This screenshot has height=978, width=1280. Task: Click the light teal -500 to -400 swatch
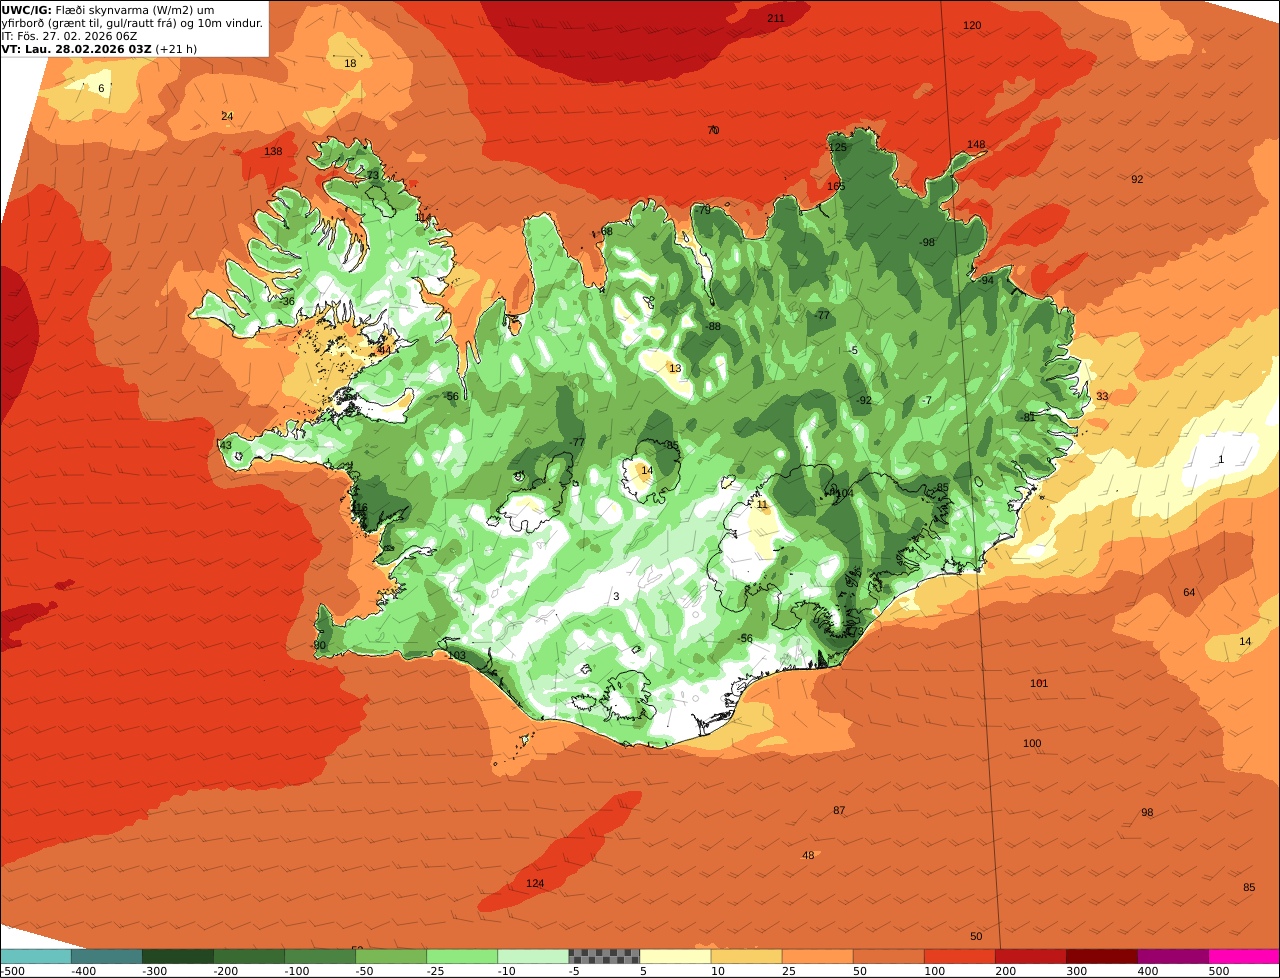35,956
